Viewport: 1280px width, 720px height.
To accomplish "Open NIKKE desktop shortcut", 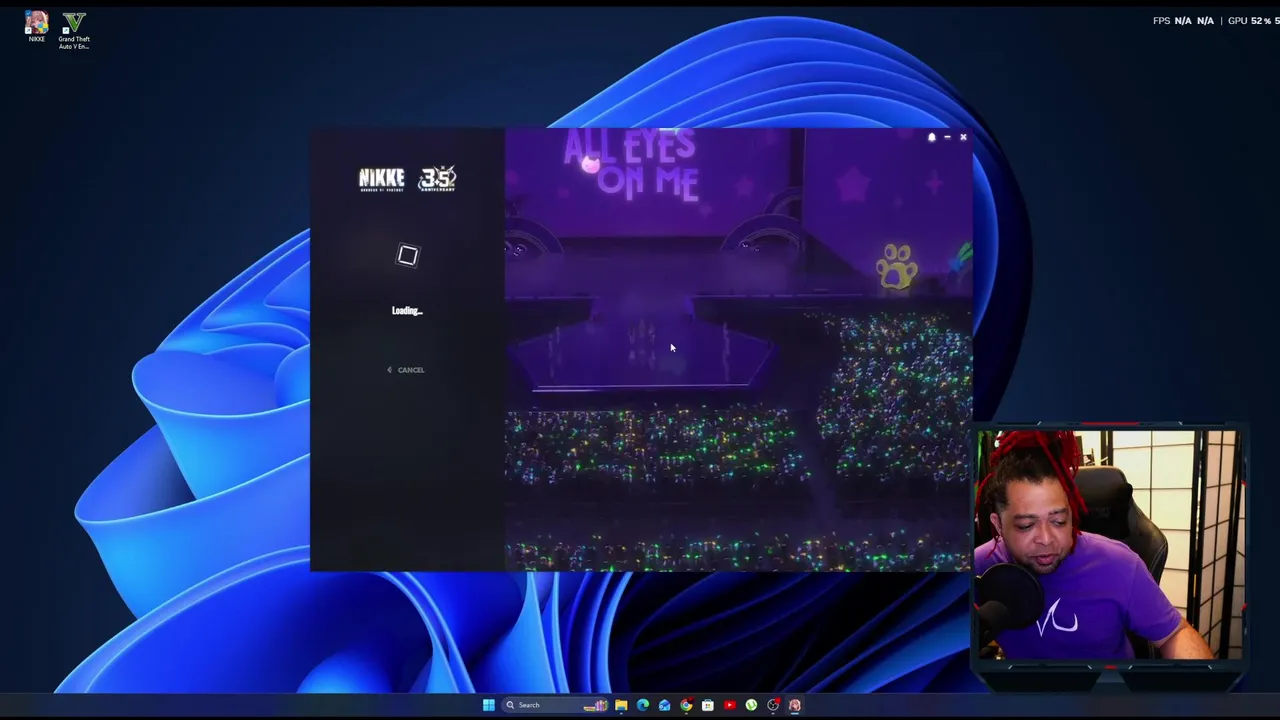I will point(37,27).
